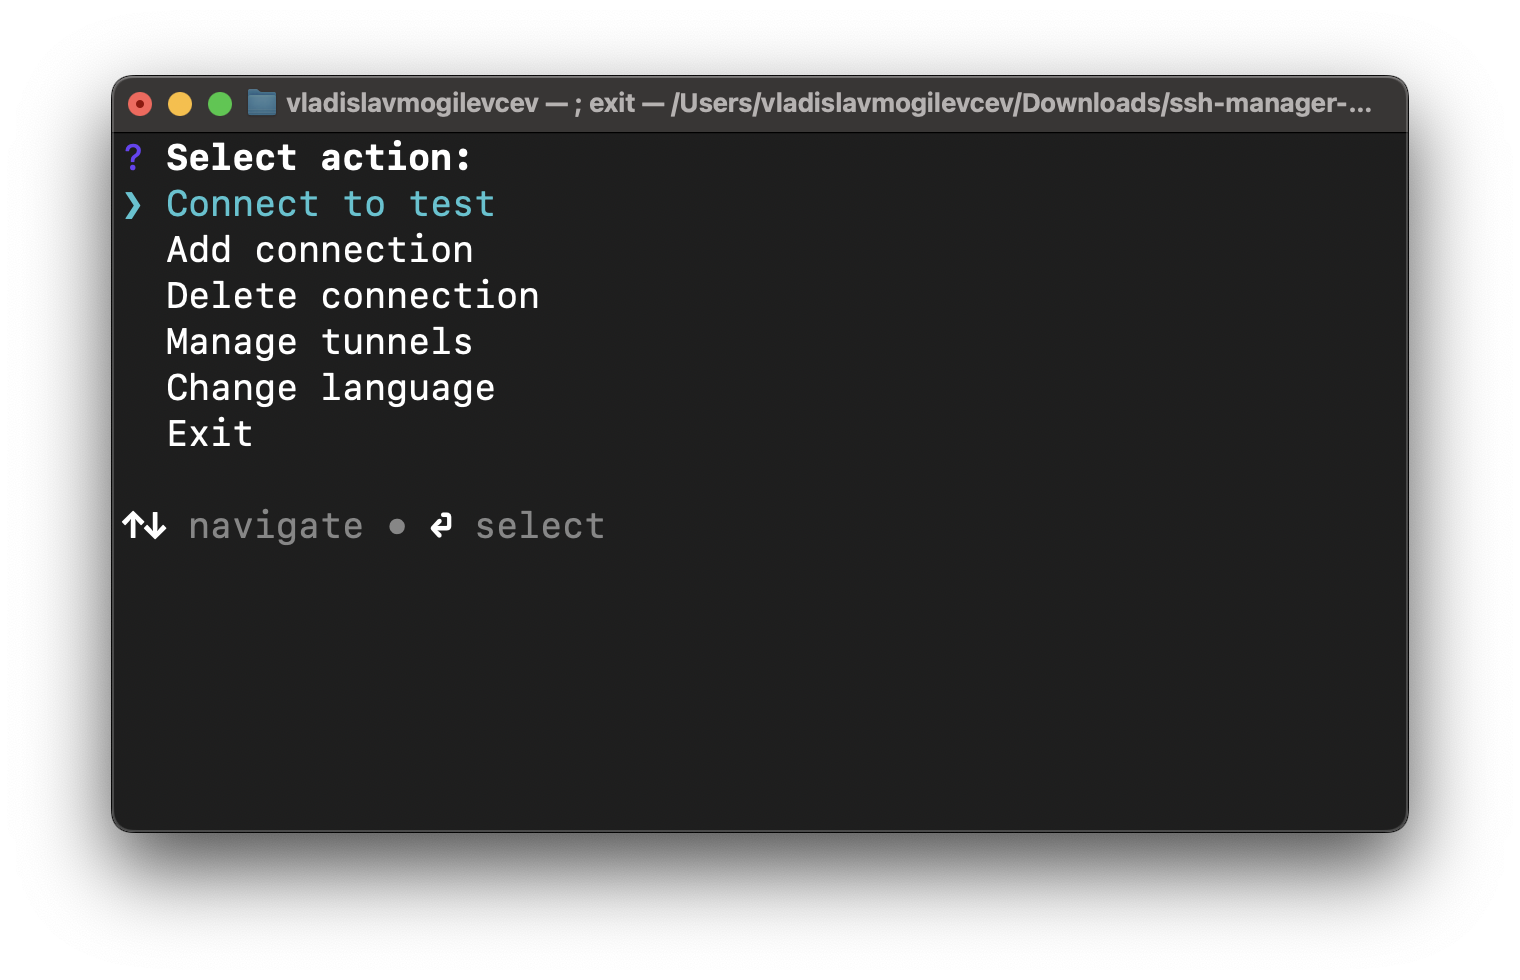Click the folder icon in the title bar
Image resolution: width=1520 pixels, height=980 pixels.
261,102
